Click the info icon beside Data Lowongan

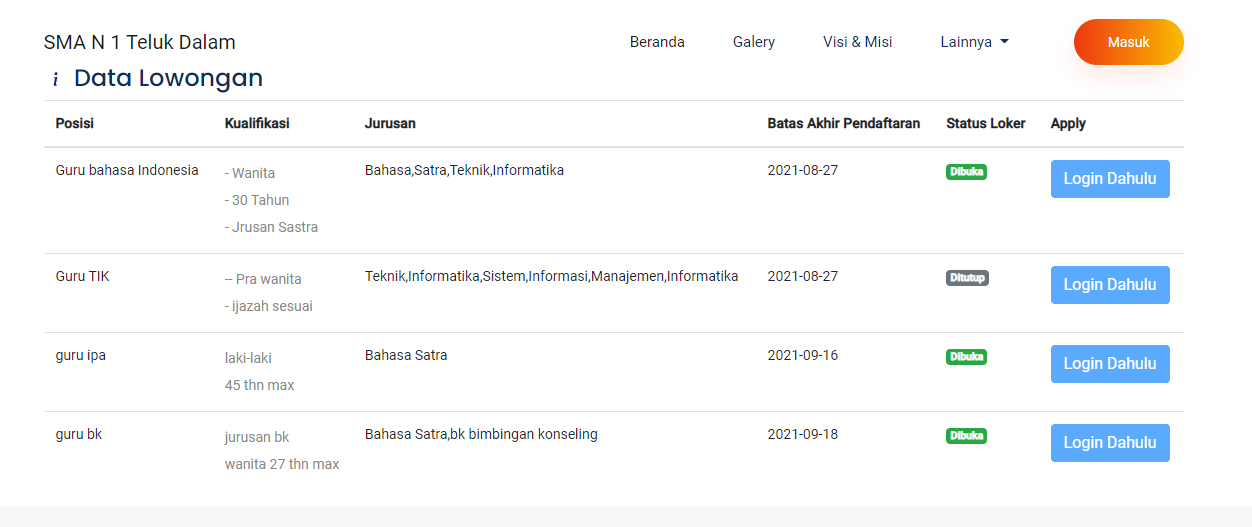(56, 79)
